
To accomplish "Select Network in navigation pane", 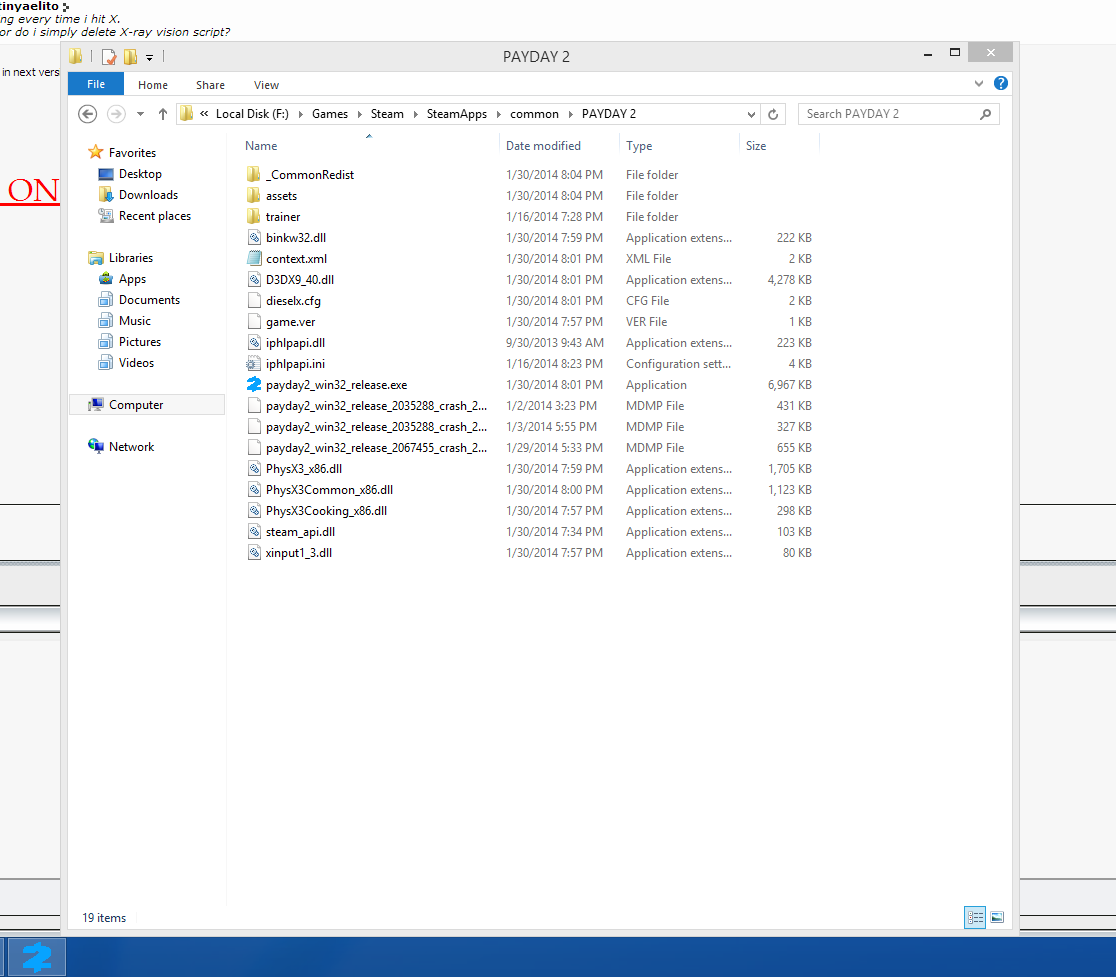I will [132, 446].
